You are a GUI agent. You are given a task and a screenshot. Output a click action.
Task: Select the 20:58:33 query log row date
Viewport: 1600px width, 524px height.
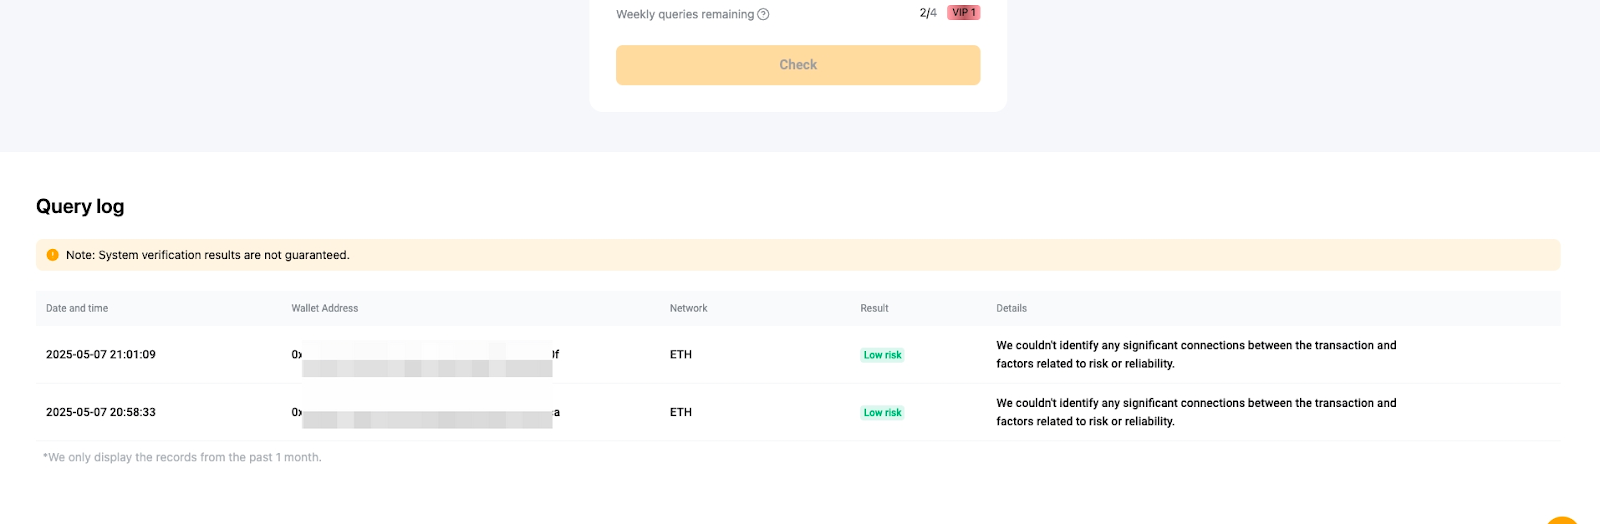[101, 412]
